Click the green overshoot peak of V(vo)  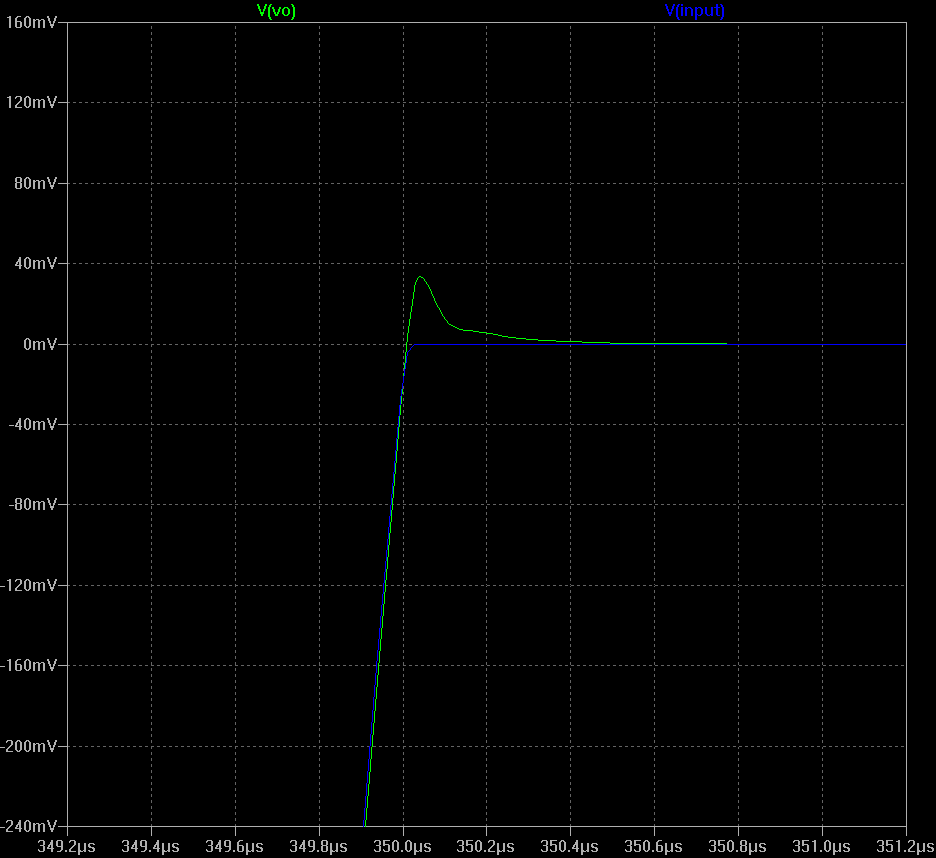click(420, 277)
